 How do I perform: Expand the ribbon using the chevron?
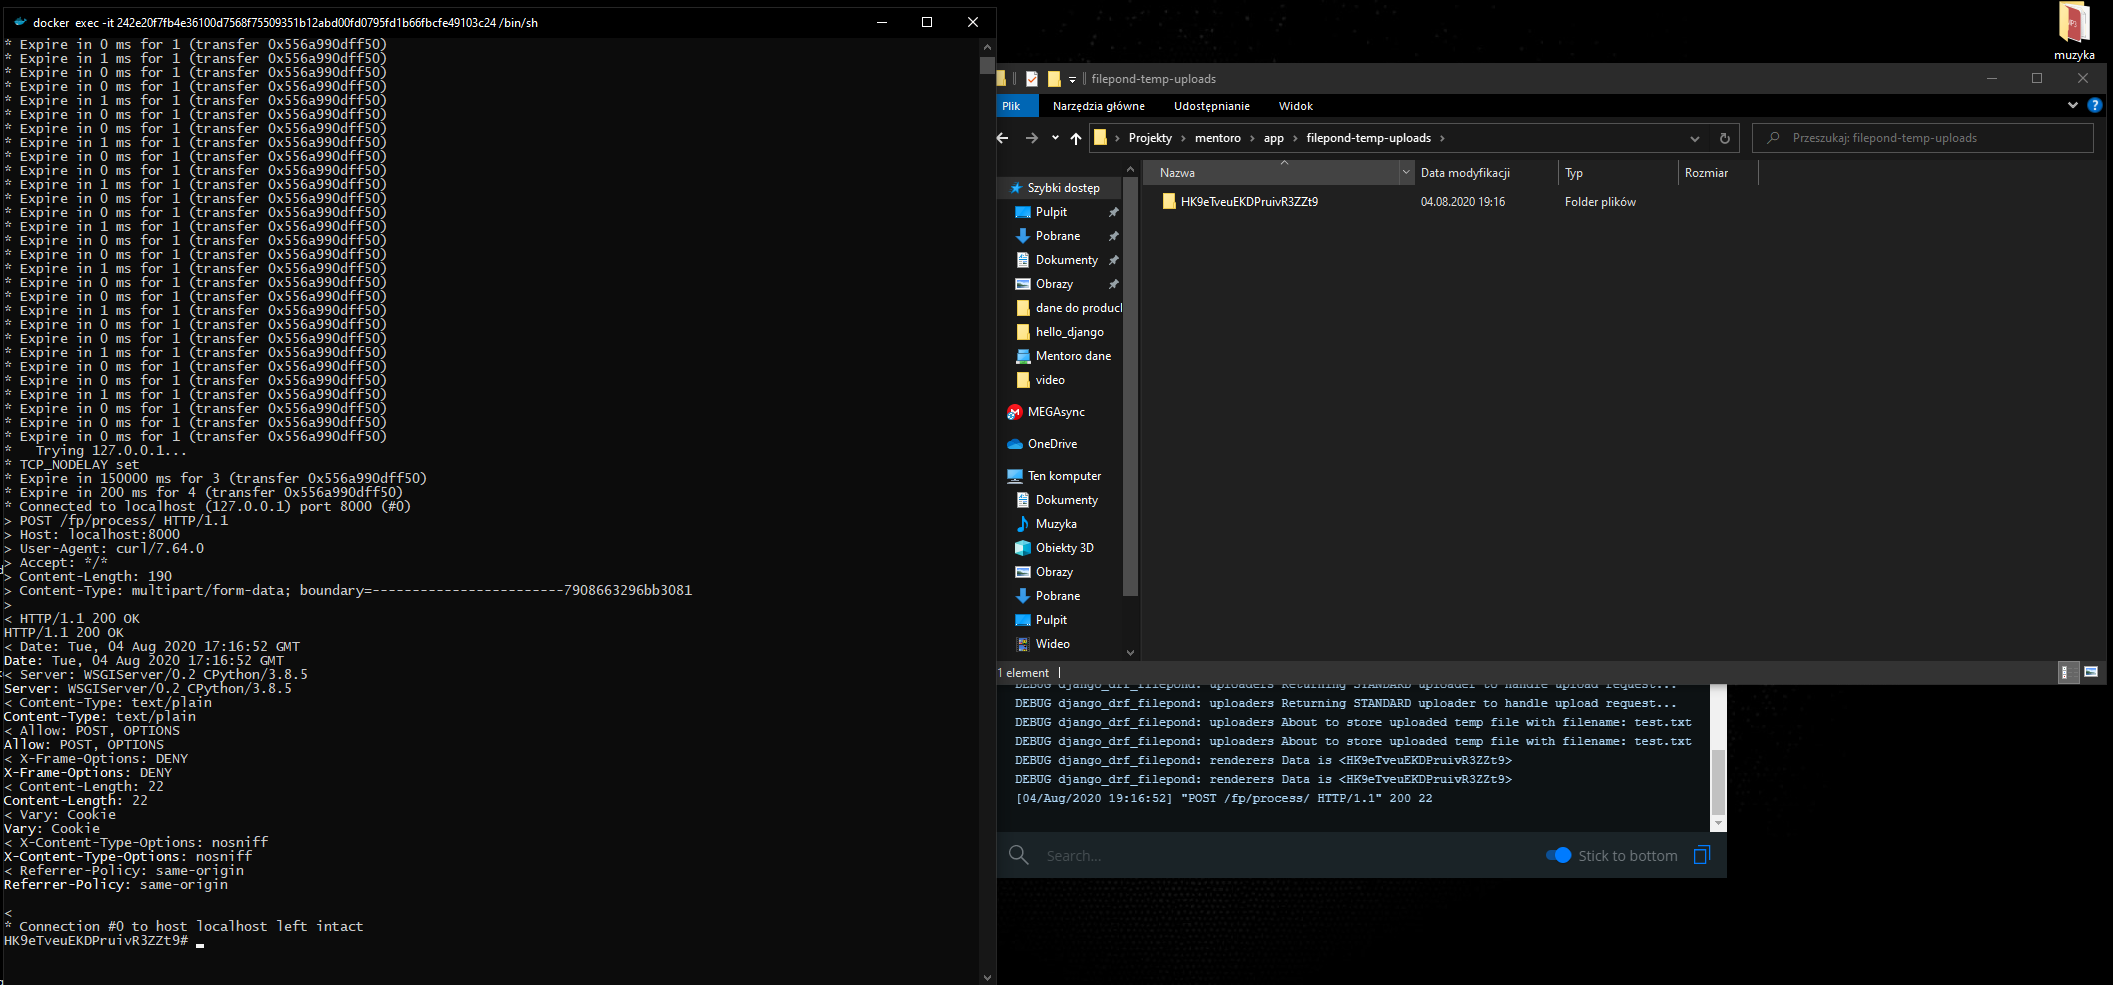(2071, 105)
